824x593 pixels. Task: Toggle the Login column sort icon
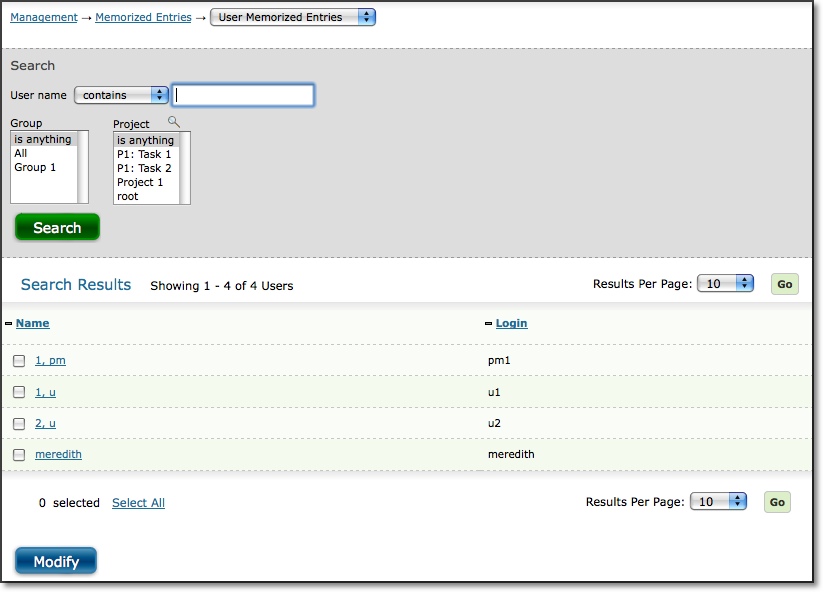(488, 324)
